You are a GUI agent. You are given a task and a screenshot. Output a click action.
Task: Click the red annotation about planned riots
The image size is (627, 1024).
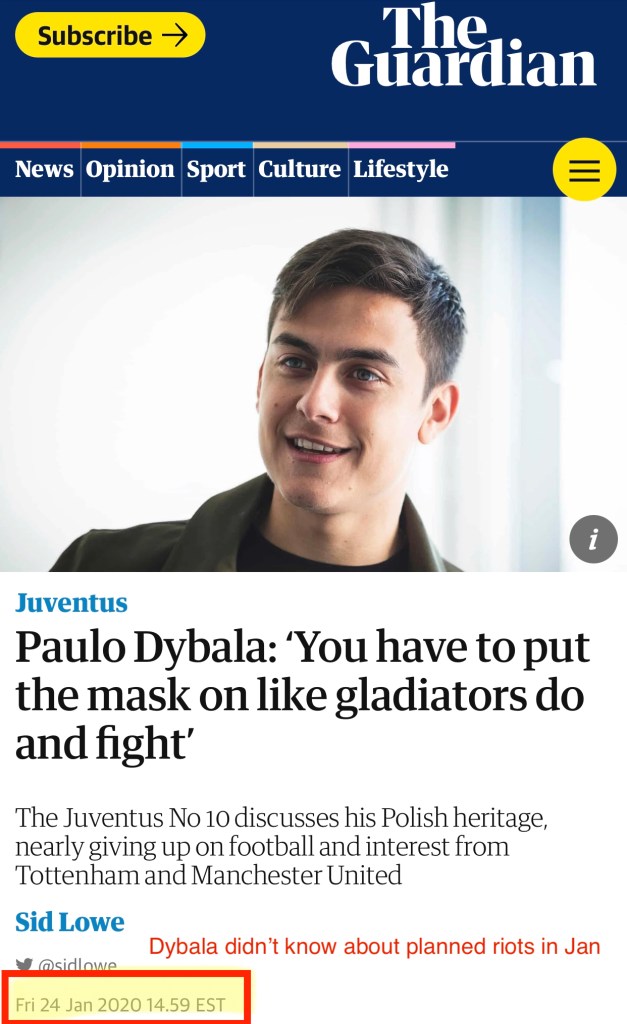point(374,946)
